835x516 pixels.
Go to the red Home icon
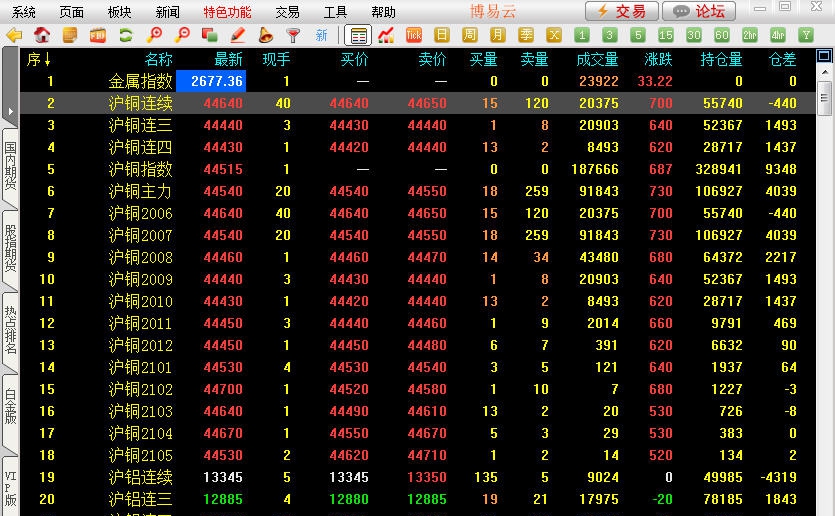(x=42, y=36)
